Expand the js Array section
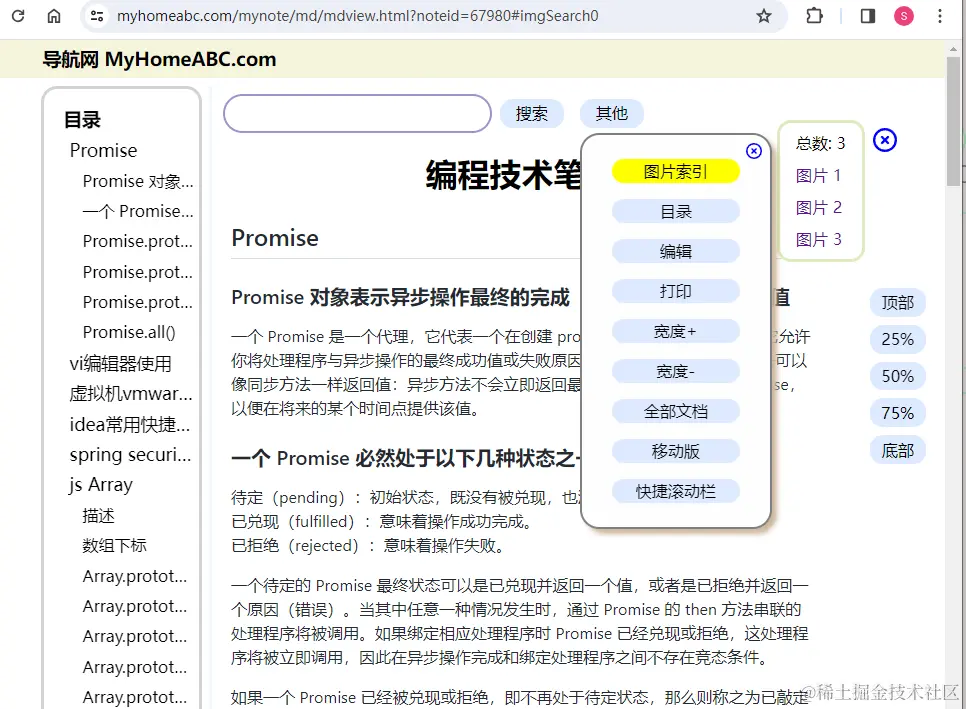 (100, 484)
